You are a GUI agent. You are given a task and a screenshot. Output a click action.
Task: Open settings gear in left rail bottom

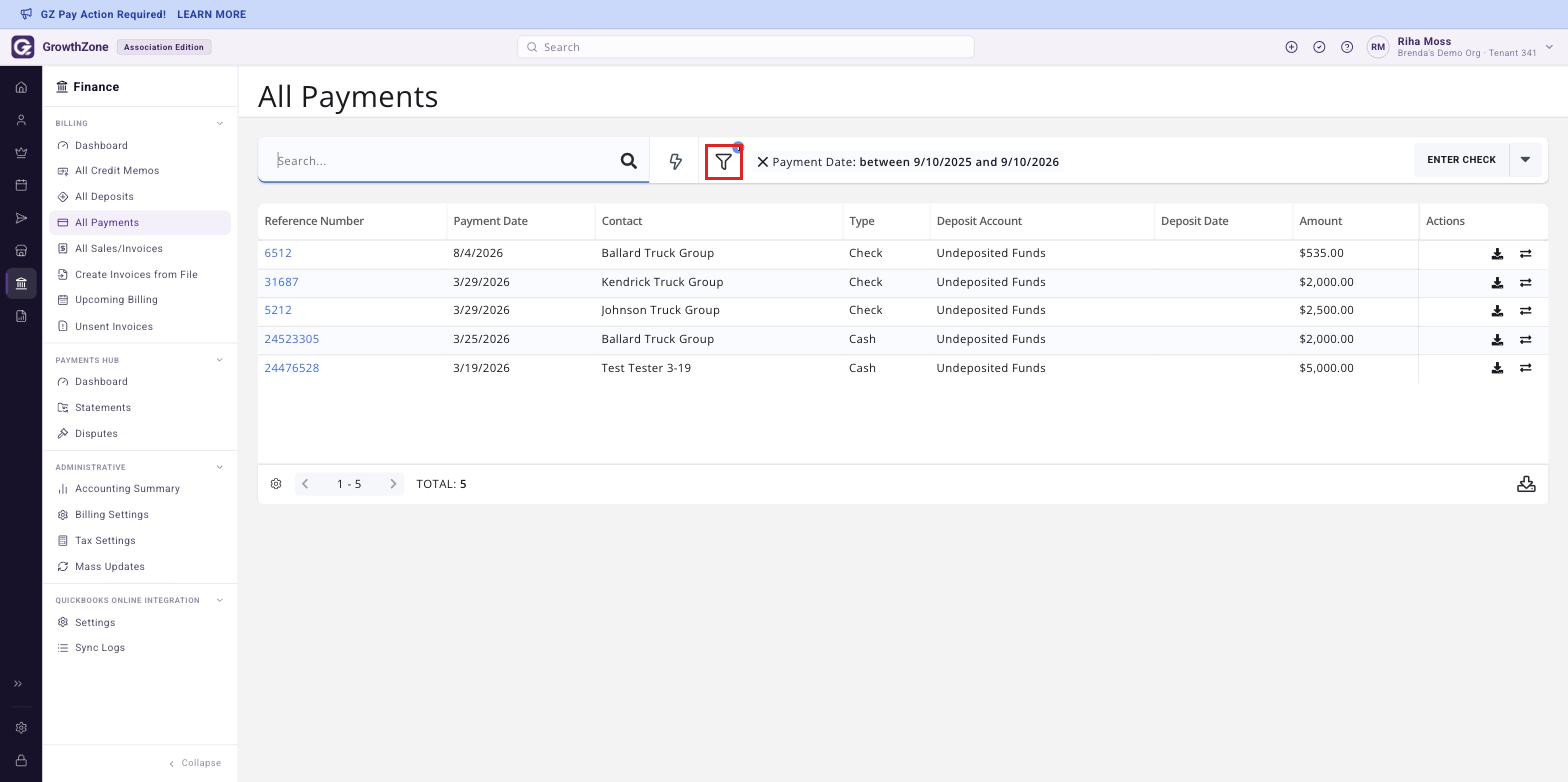pos(21,728)
